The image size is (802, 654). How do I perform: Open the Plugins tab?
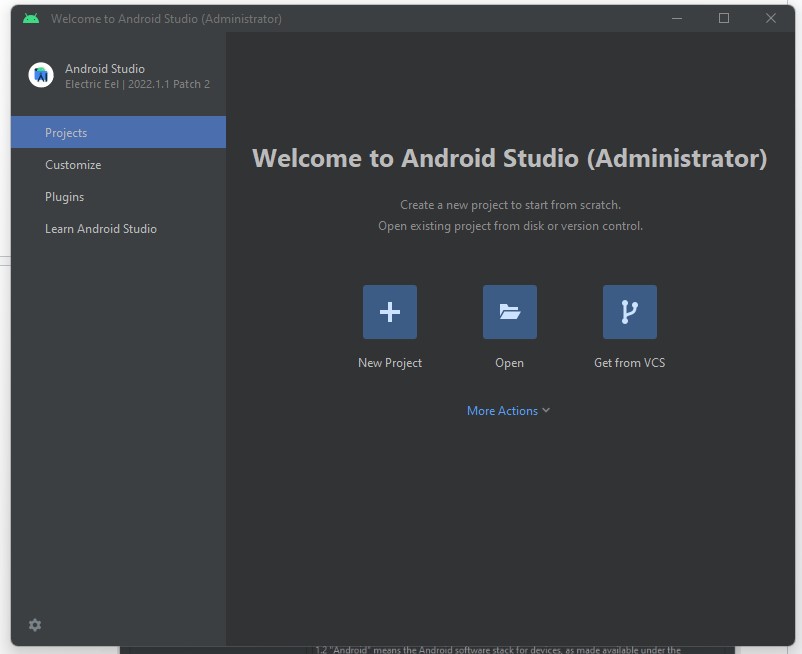[x=118, y=197]
